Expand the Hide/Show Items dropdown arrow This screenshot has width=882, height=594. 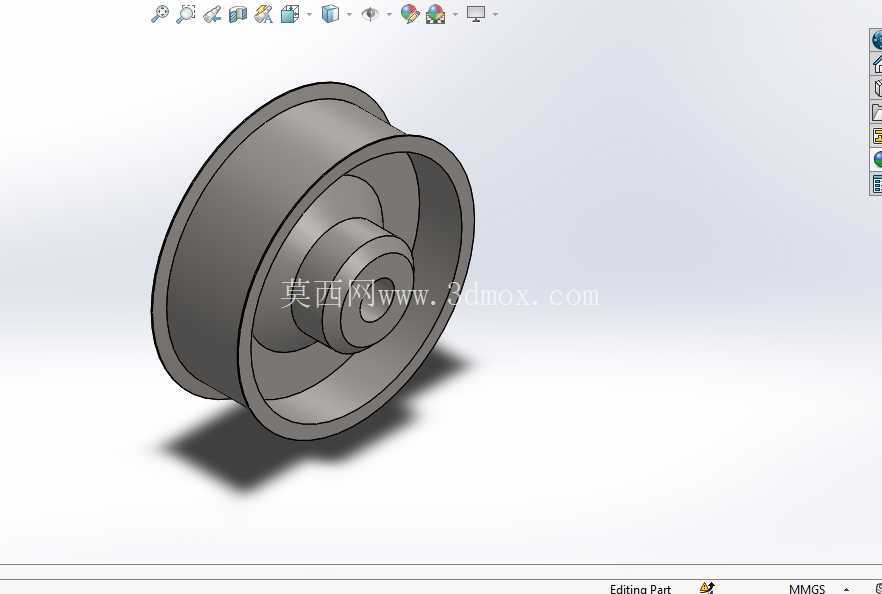point(389,14)
